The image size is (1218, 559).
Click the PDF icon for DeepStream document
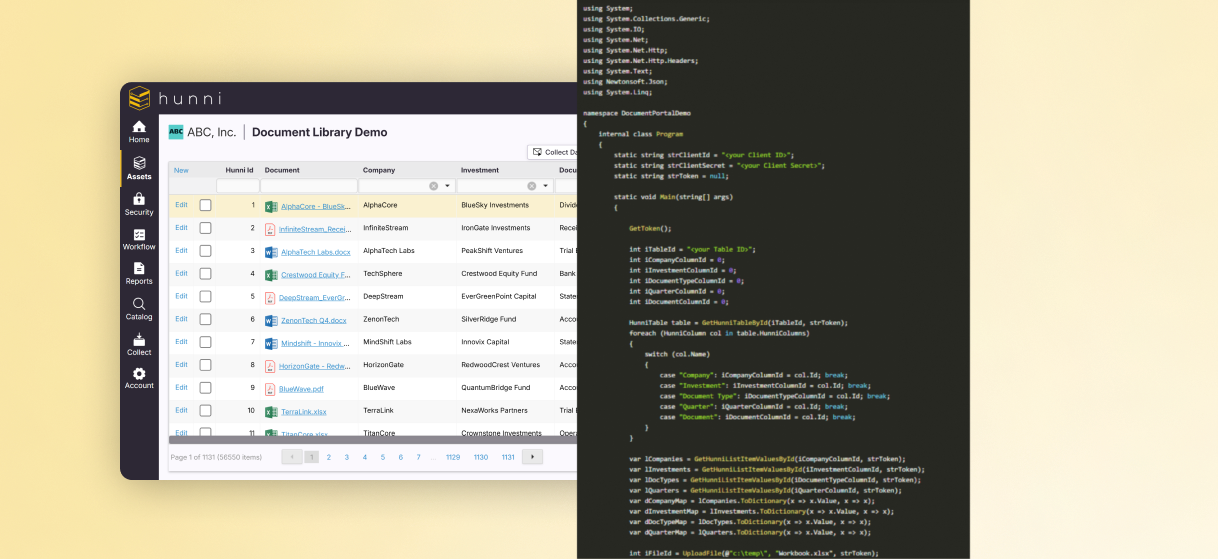point(271,298)
